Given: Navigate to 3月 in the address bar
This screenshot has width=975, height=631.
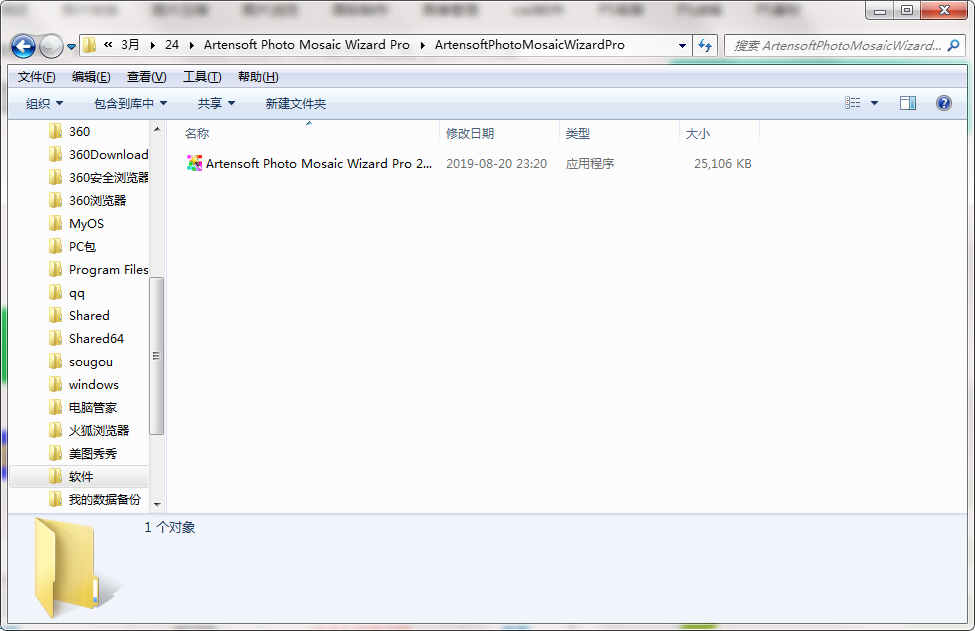Looking at the screenshot, I should tap(130, 45).
